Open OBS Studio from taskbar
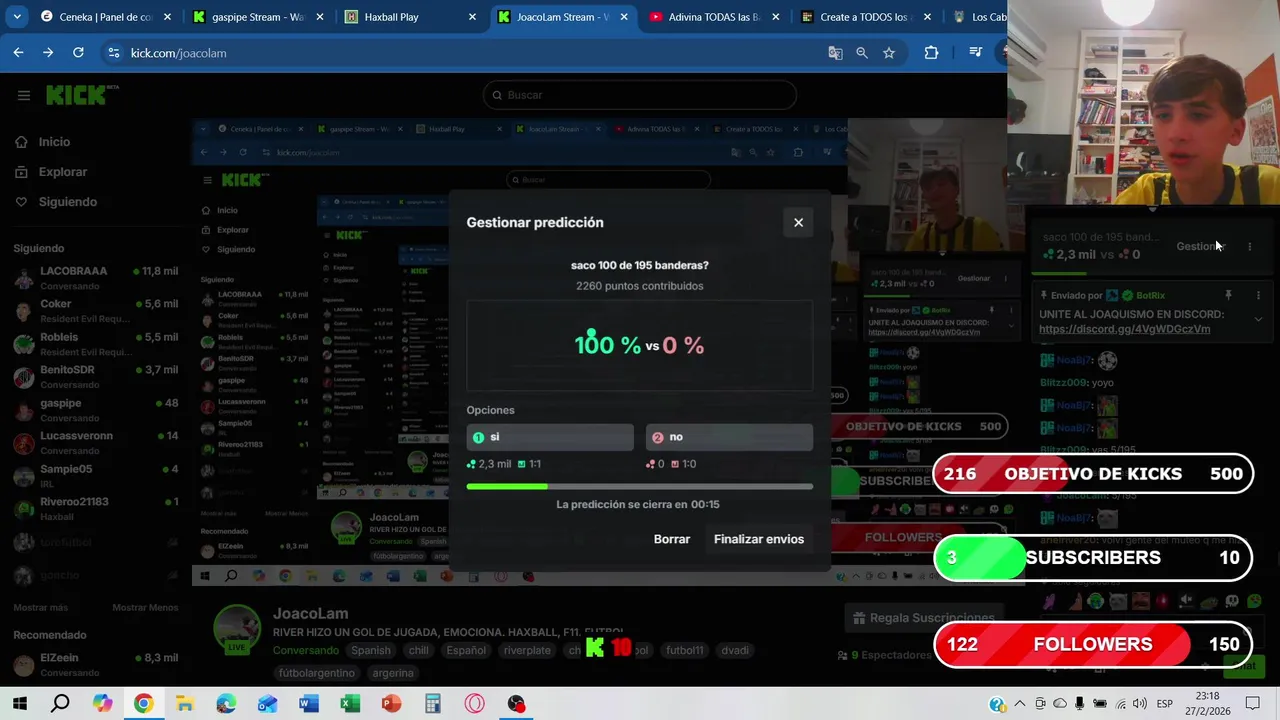1280x720 pixels. point(516,704)
